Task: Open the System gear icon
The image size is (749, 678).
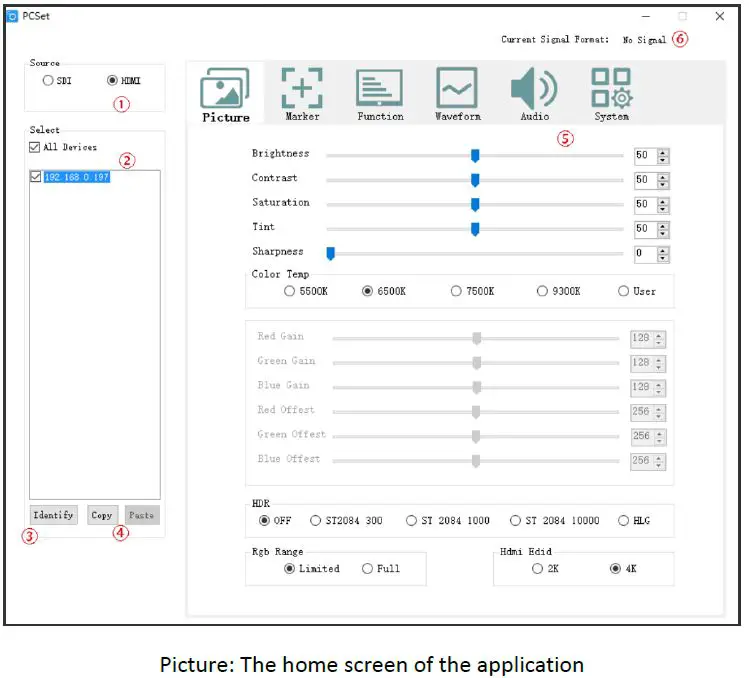Action: point(611,90)
